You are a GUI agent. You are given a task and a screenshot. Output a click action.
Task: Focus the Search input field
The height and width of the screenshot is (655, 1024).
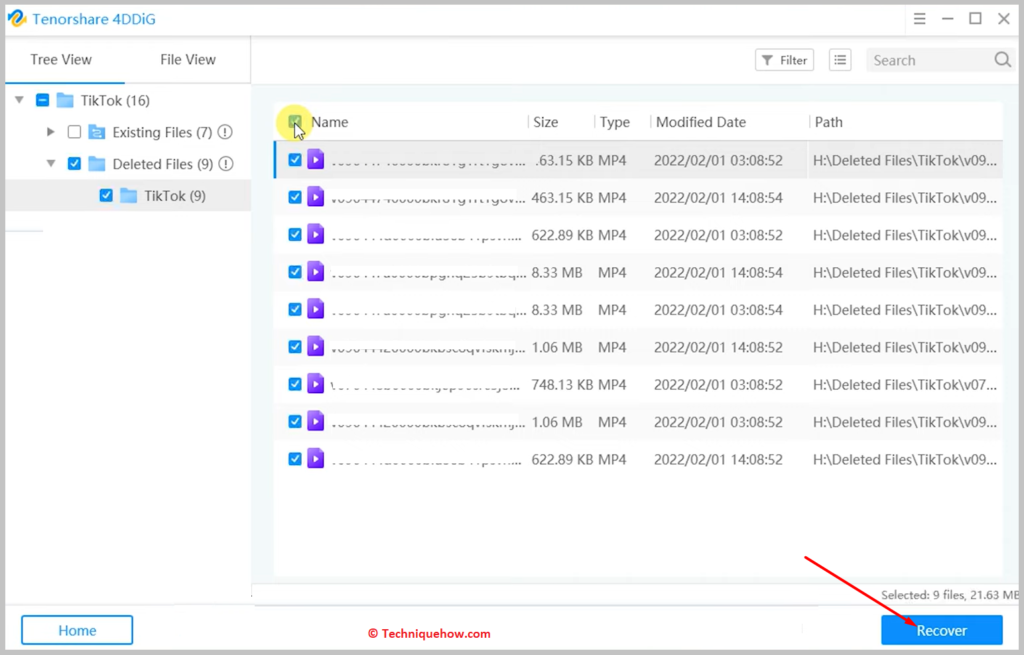[x=931, y=60]
